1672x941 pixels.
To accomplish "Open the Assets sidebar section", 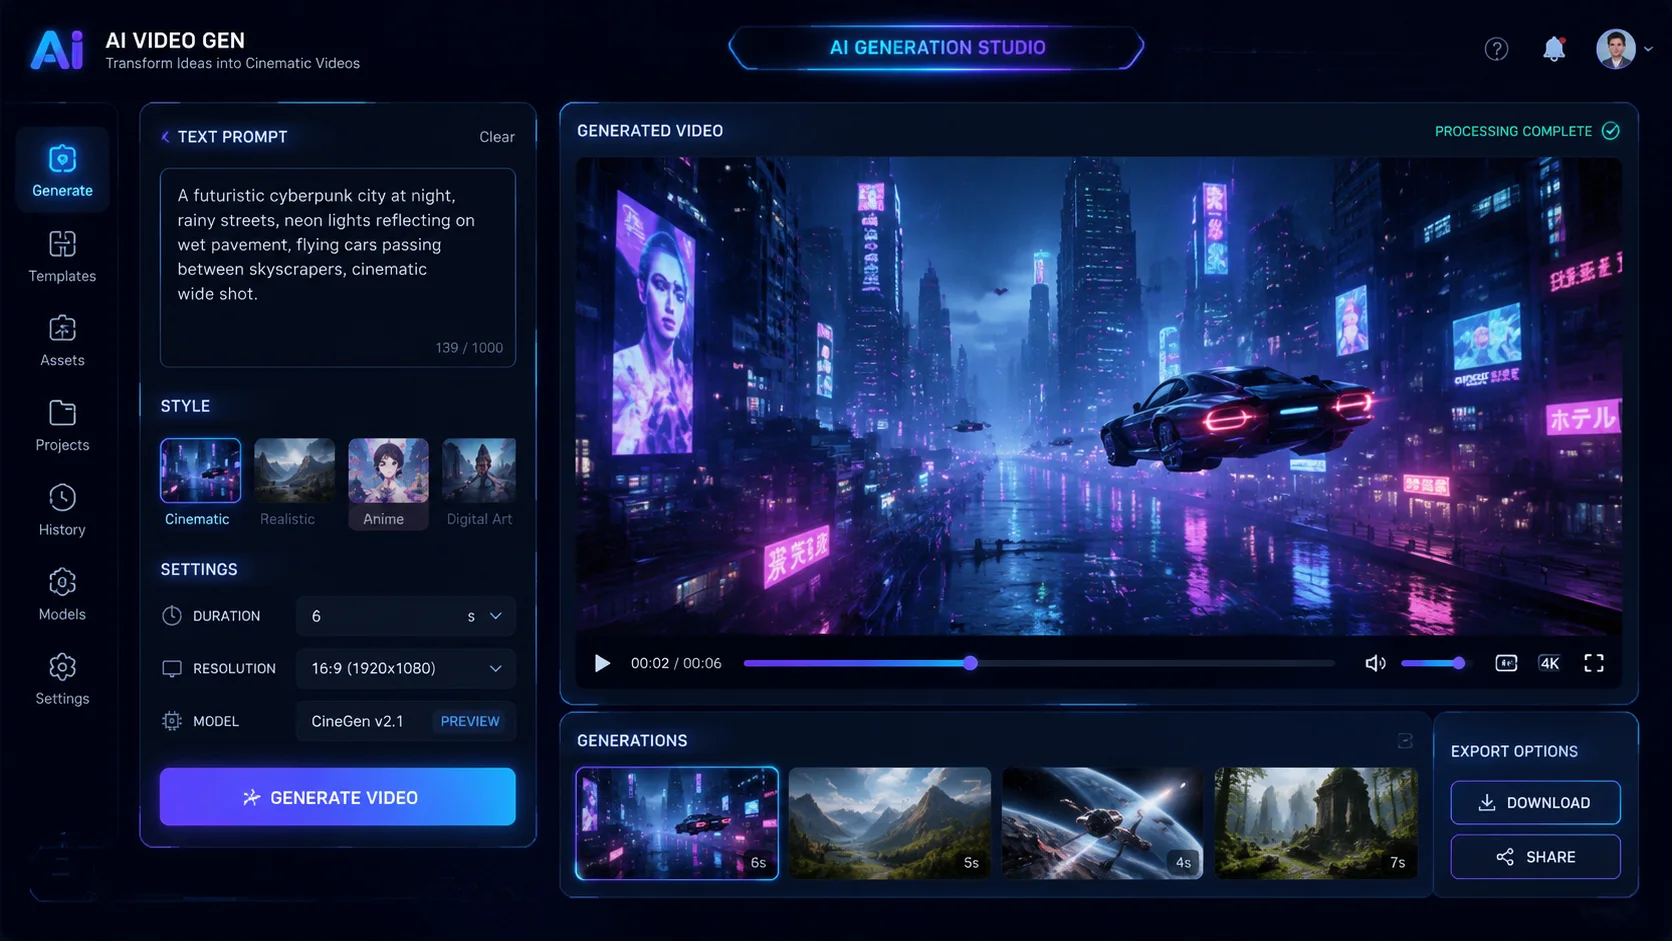I will coord(62,341).
